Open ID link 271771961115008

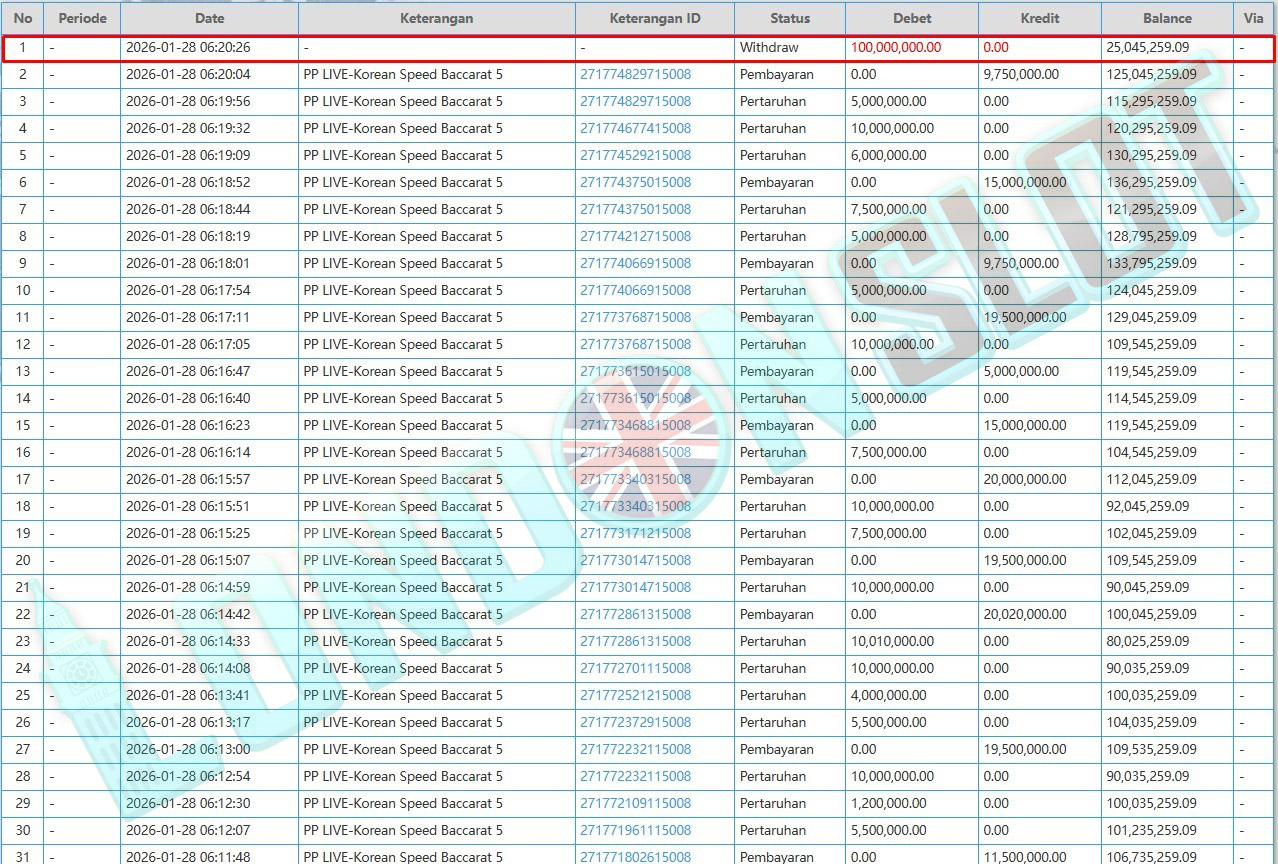click(635, 830)
